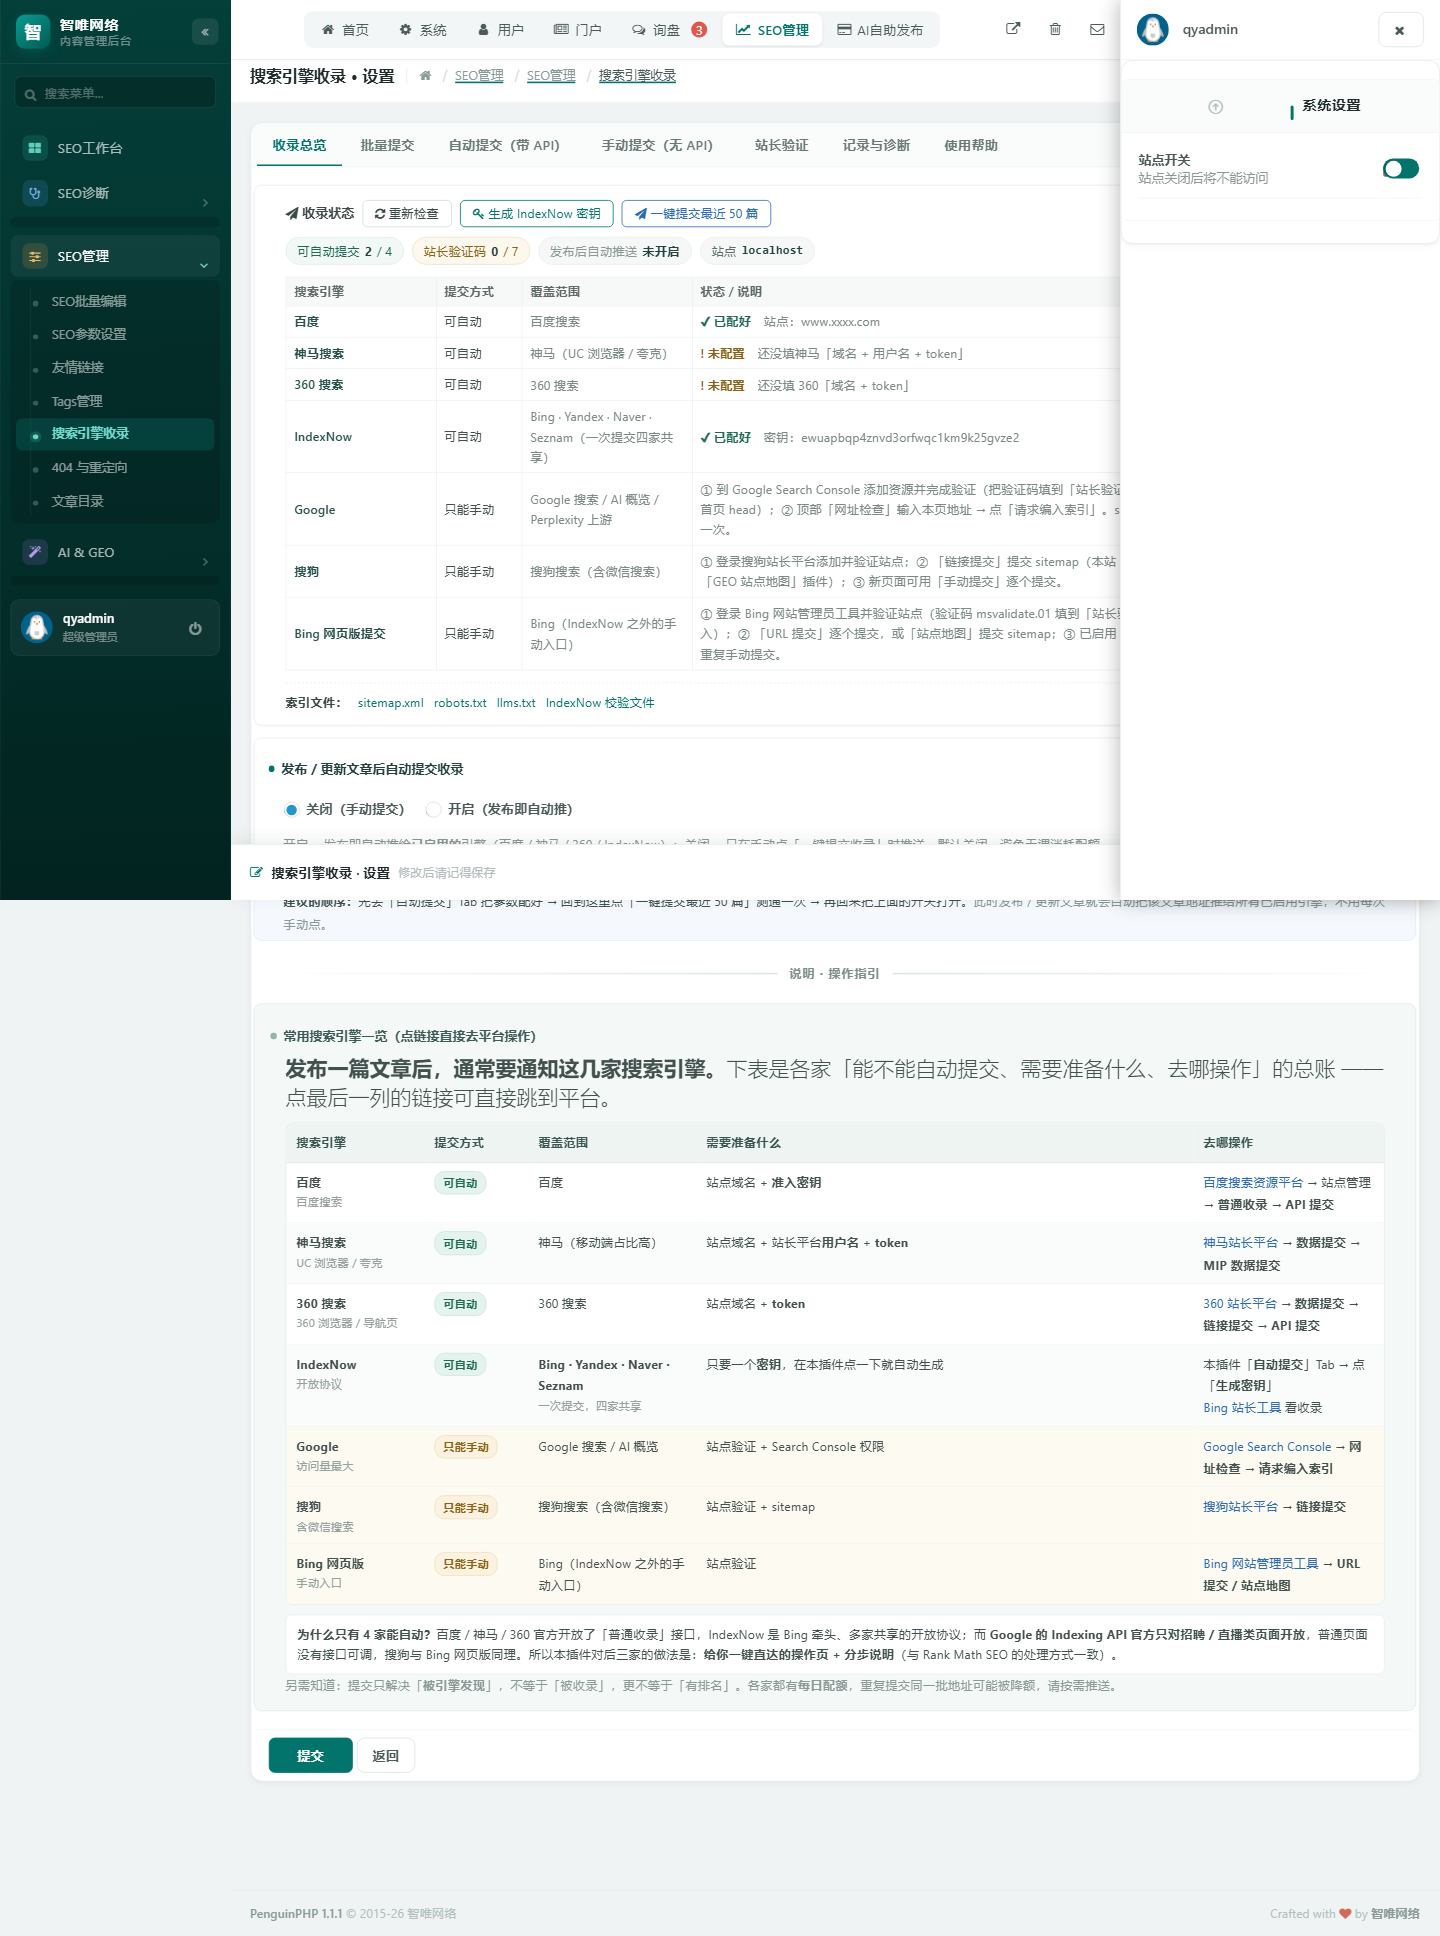Viewport: 1440px width, 1936px height.
Task: Click the circular arrow-up icon in settings panel
Action: tap(1216, 107)
